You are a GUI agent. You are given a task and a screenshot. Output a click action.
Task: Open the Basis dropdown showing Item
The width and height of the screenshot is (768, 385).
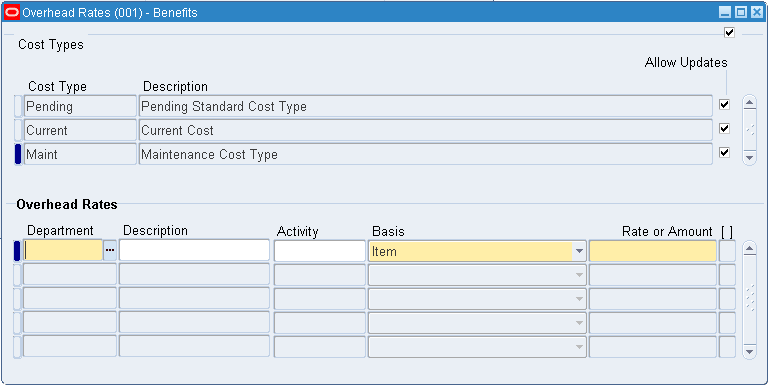click(579, 251)
